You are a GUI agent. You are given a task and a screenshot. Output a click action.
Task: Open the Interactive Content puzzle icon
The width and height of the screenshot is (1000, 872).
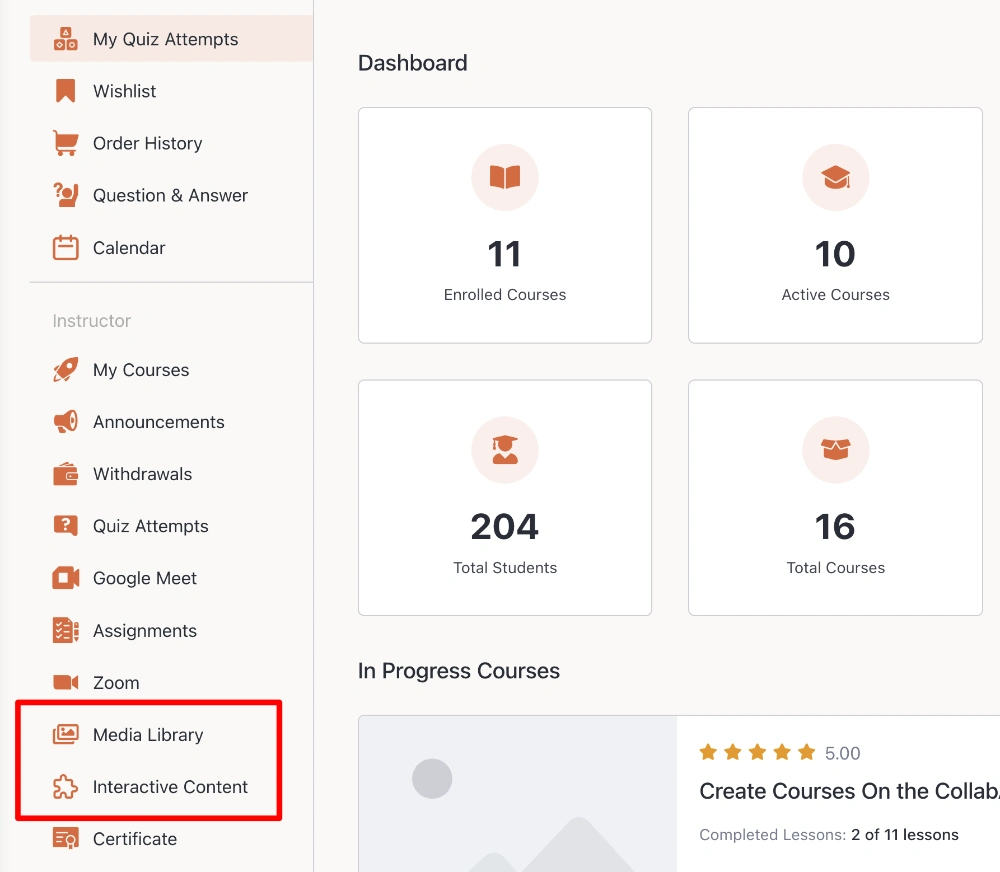tap(64, 786)
